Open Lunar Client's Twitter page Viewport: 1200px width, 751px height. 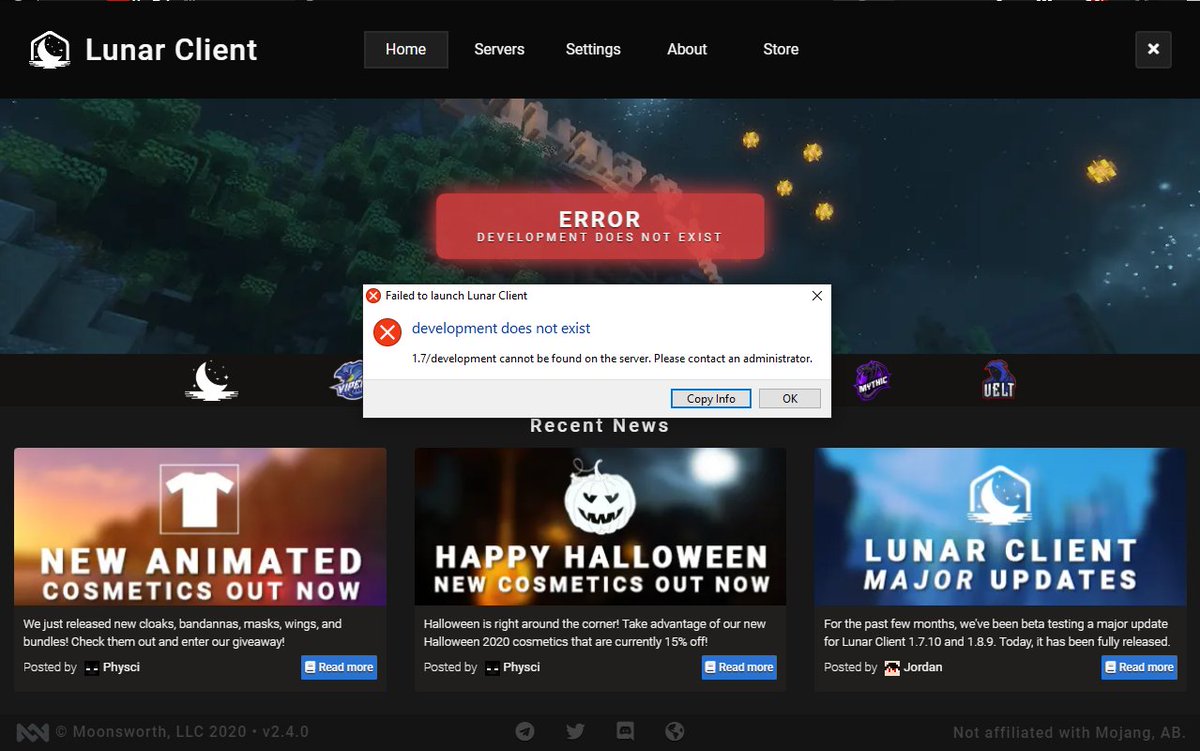(x=575, y=731)
